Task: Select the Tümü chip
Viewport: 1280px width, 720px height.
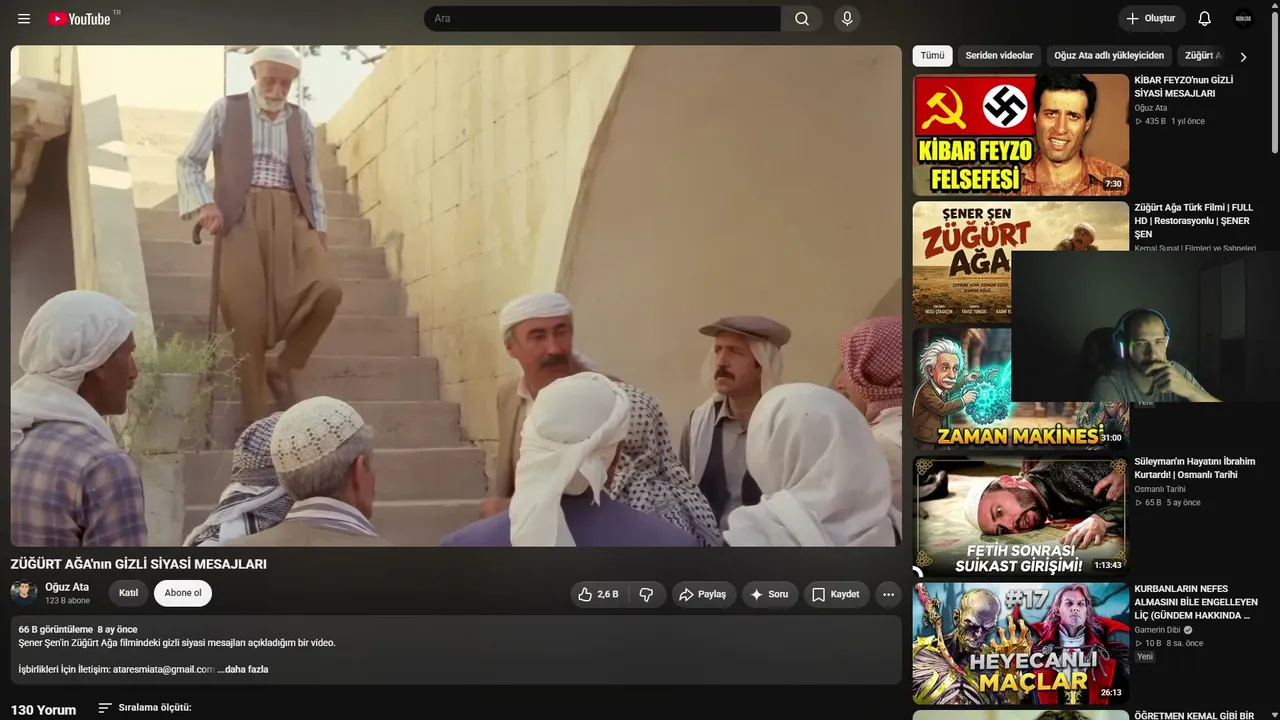Action: (932, 56)
